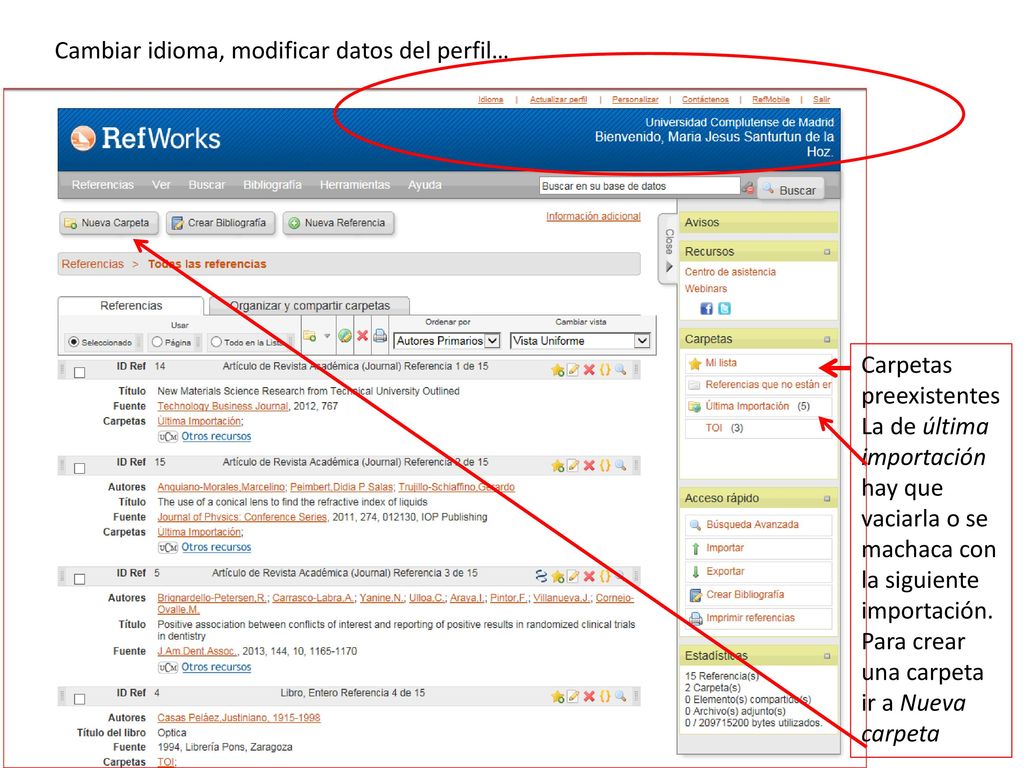Open the RefWorks Twitter icon
Screen dimensions: 1024x768
click(724, 308)
